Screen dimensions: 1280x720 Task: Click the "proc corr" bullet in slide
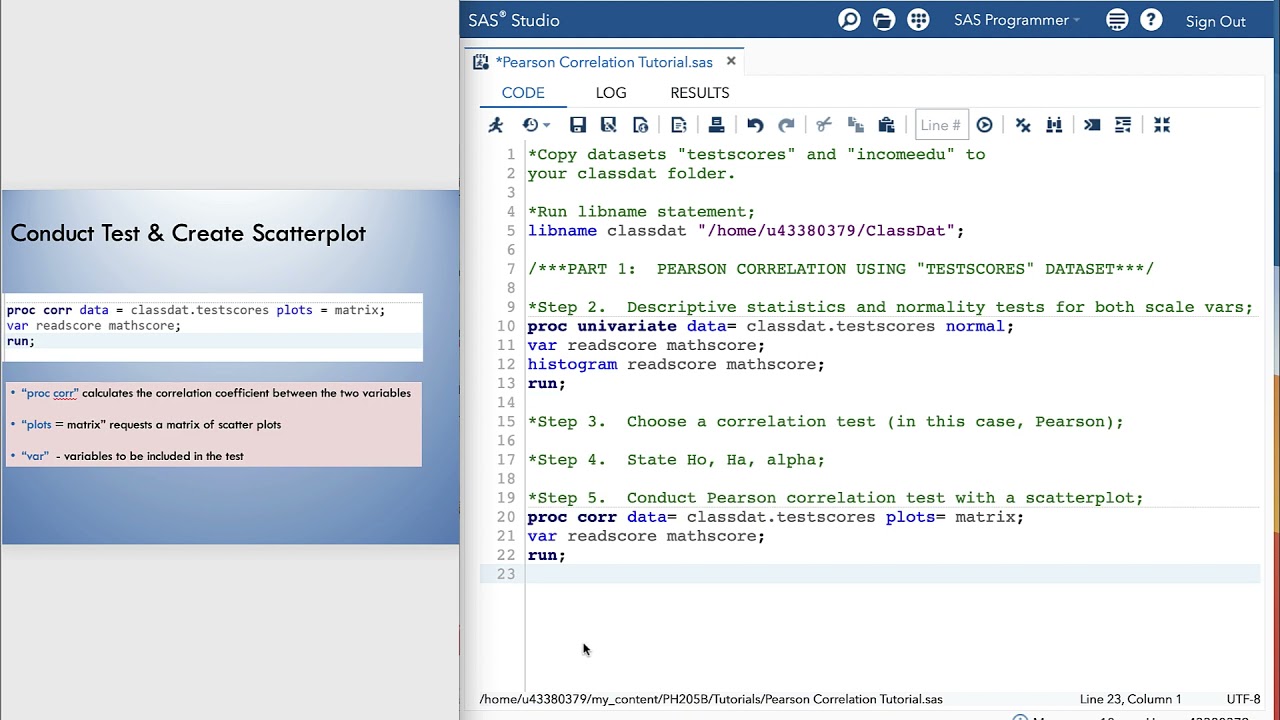click(216, 393)
